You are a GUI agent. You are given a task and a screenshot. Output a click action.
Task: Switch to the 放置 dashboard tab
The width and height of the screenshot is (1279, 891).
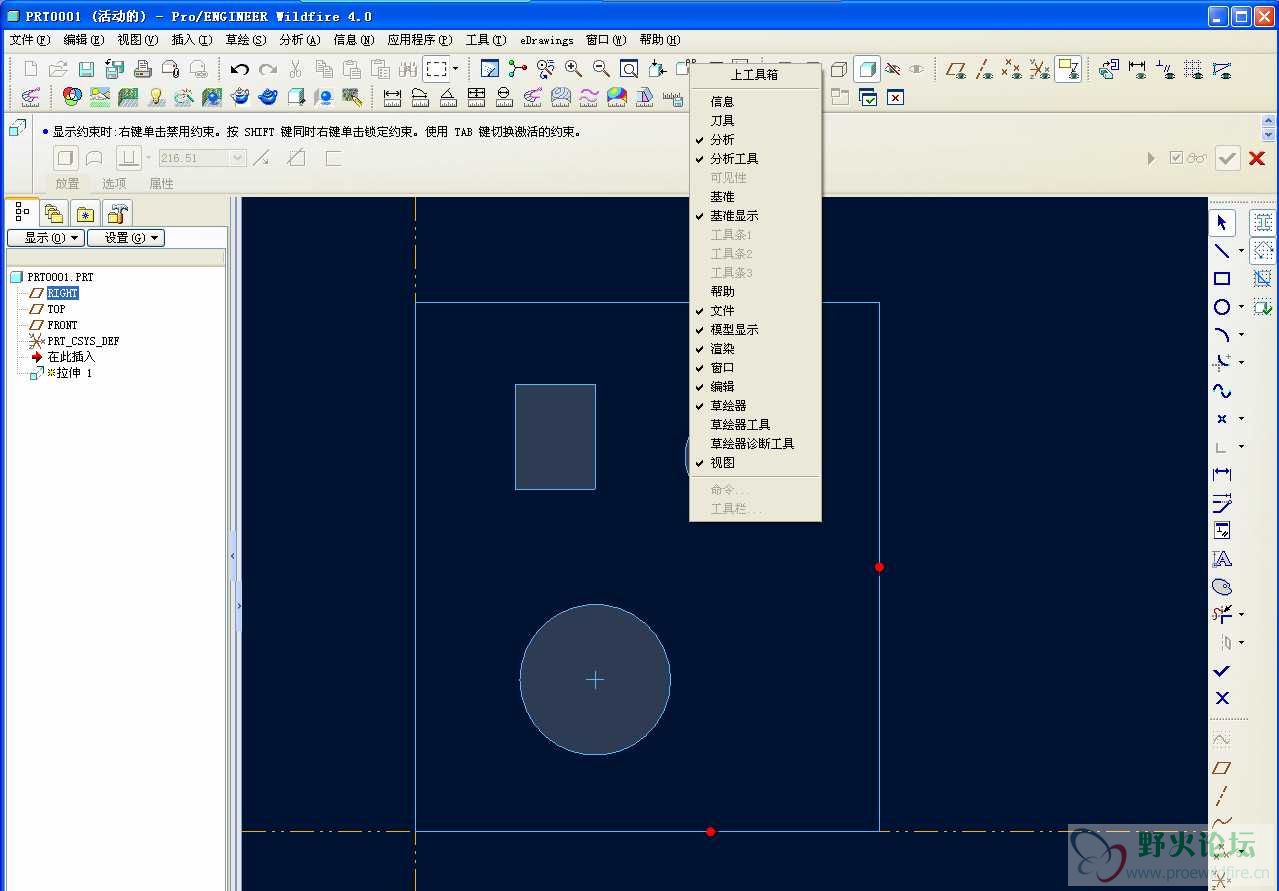pyautogui.click(x=67, y=183)
